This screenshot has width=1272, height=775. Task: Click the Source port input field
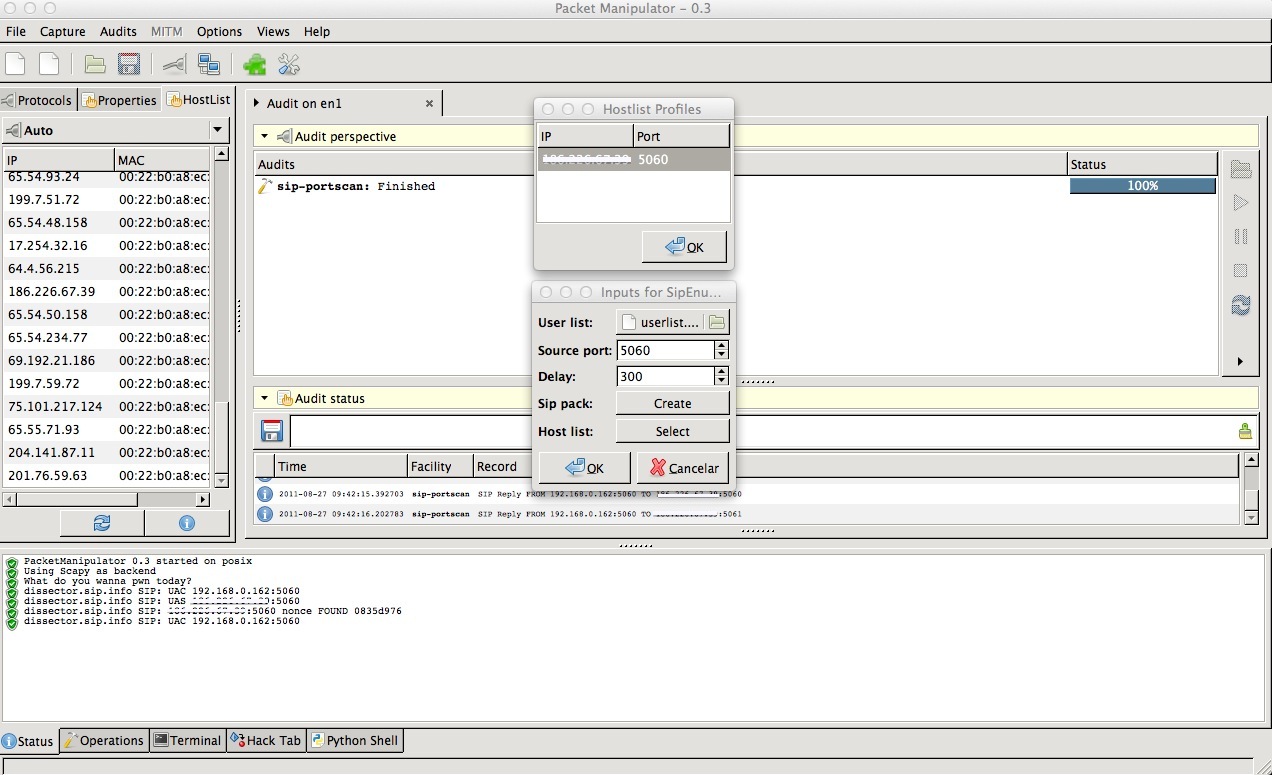(x=665, y=350)
